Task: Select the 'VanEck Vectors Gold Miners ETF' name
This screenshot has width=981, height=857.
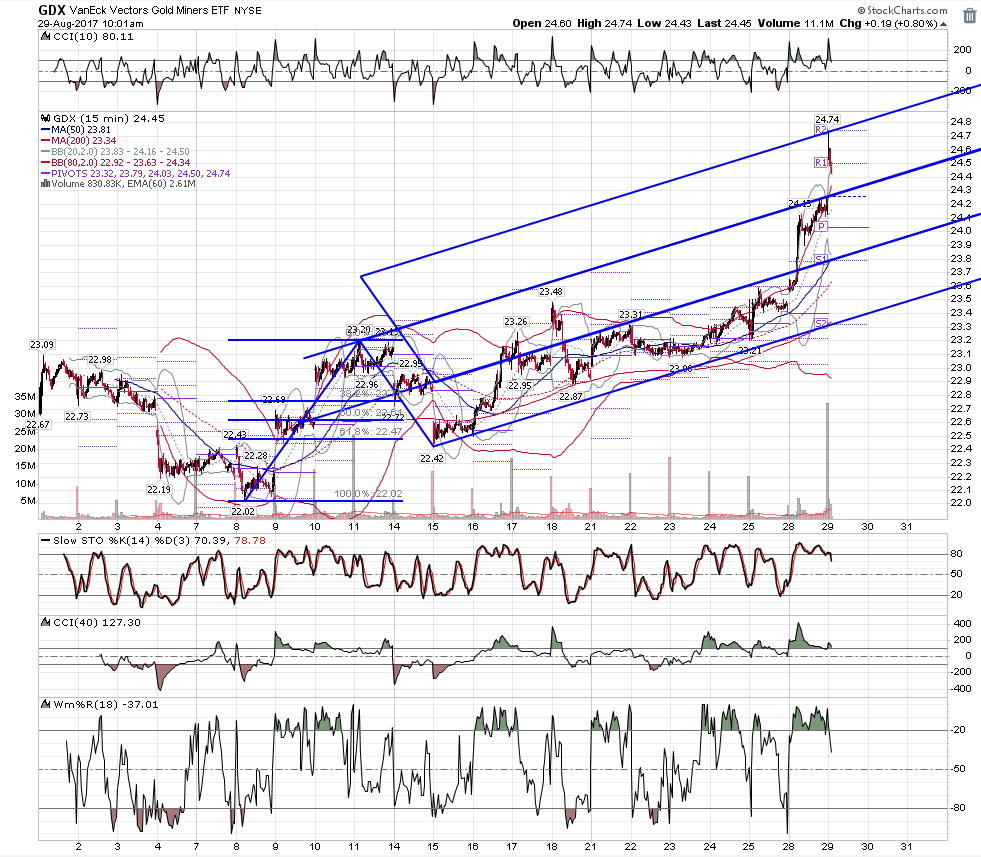Action: coord(150,11)
